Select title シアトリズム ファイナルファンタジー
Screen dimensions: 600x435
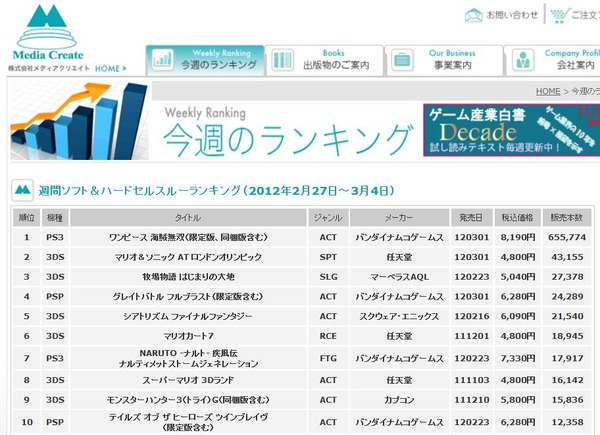[188, 316]
